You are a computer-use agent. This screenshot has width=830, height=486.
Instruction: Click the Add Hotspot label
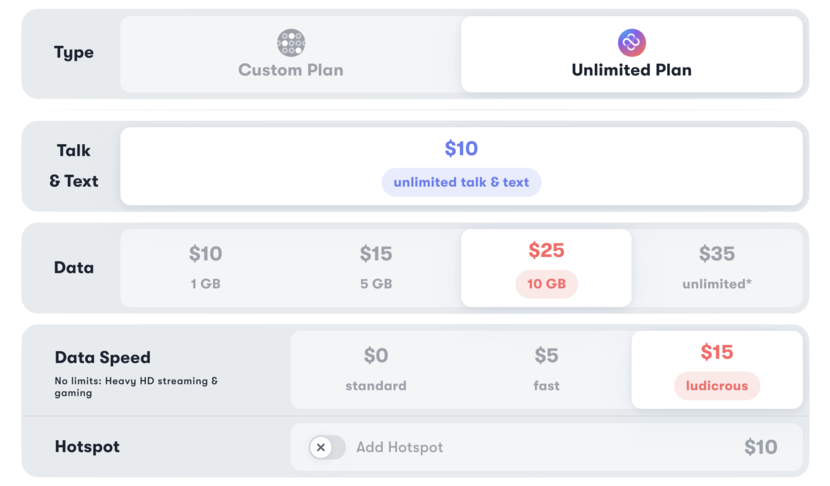point(399,448)
